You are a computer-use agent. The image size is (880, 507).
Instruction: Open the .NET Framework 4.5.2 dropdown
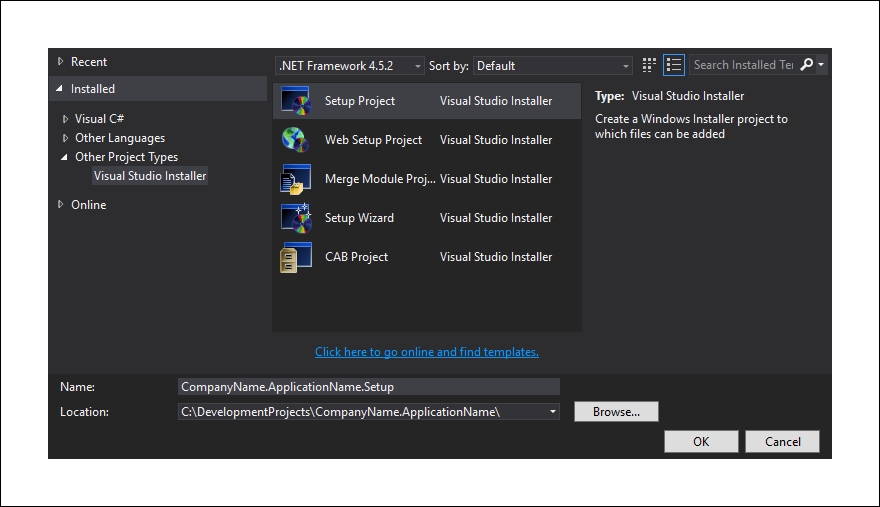349,66
